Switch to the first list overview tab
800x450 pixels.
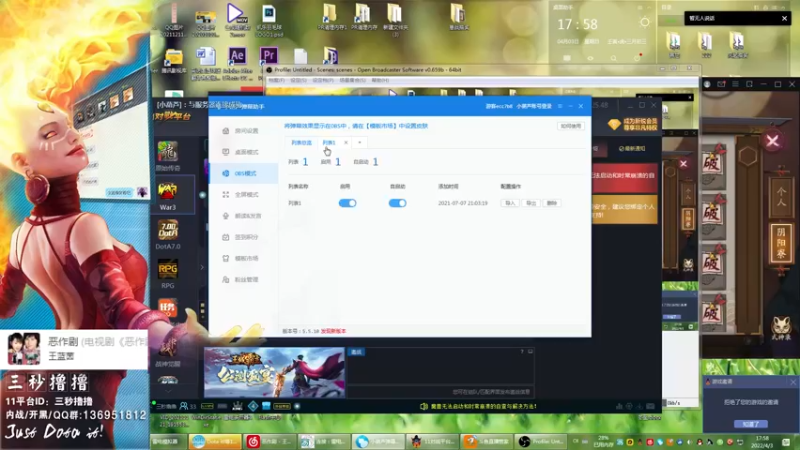coord(301,143)
